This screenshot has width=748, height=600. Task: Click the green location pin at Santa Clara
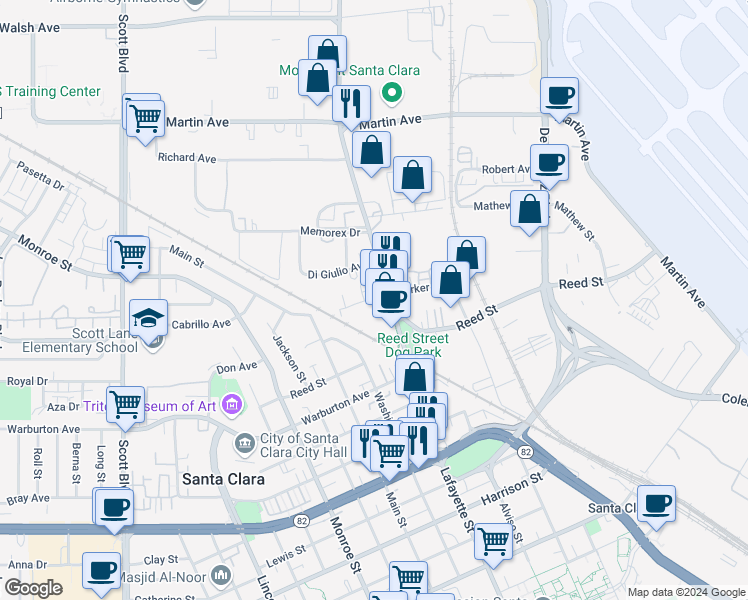point(392,92)
